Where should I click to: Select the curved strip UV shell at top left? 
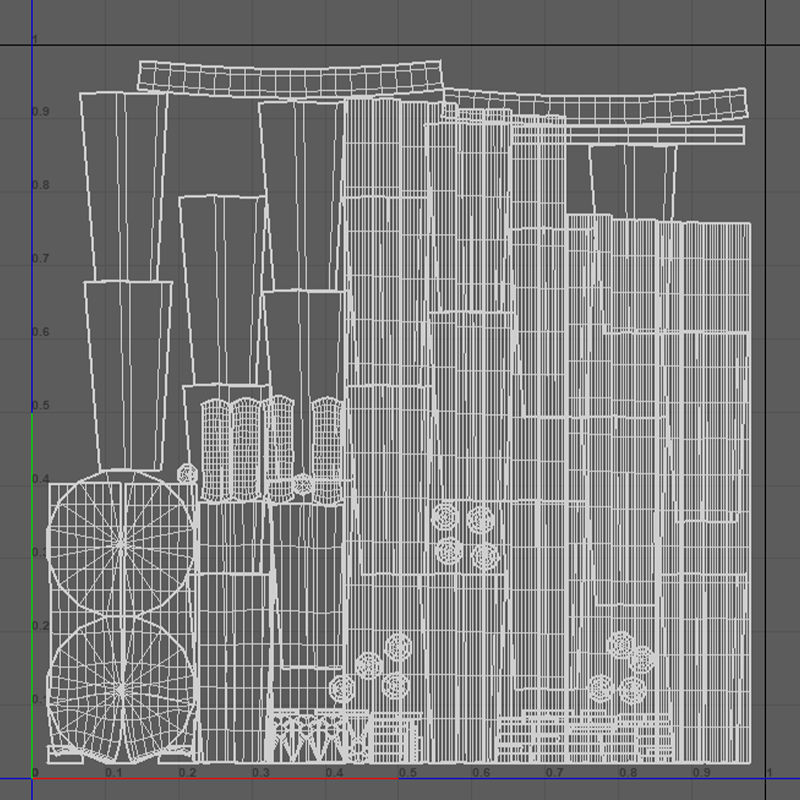(x=290, y=79)
